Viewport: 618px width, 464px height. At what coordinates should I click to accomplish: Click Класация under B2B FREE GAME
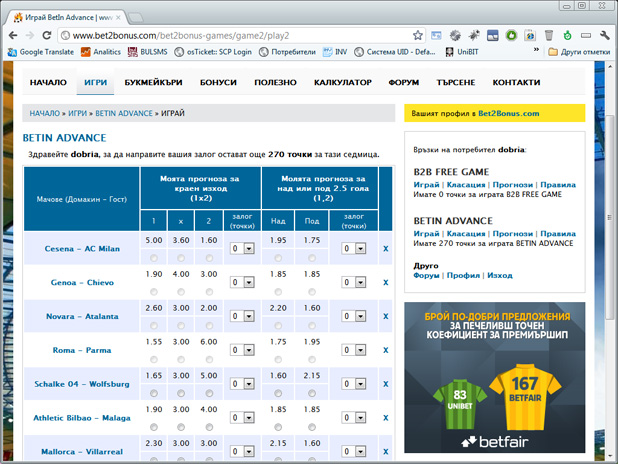click(466, 185)
